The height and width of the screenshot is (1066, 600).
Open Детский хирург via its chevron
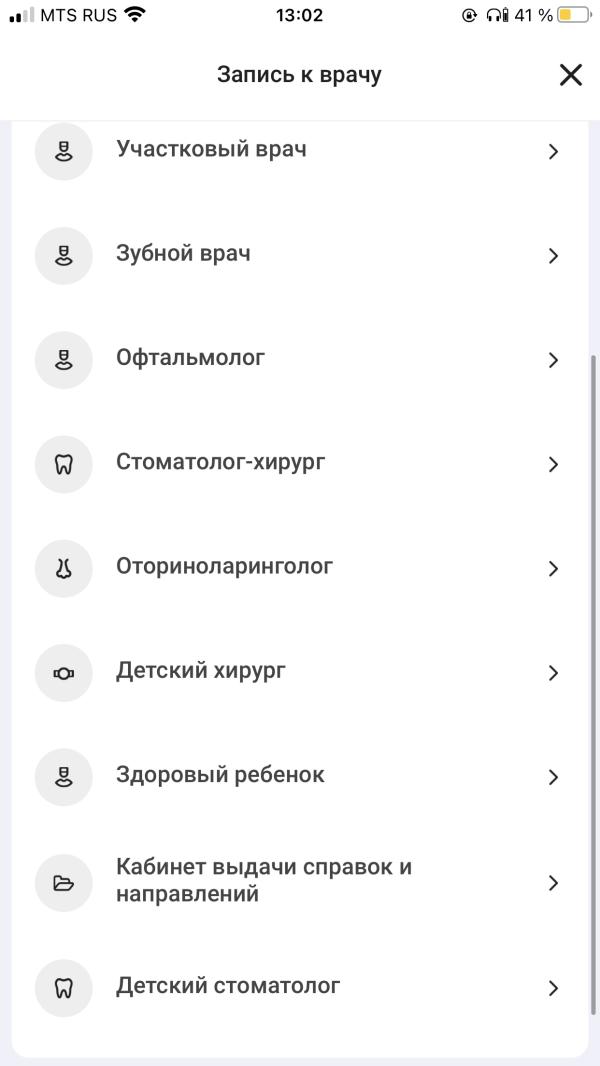(553, 673)
